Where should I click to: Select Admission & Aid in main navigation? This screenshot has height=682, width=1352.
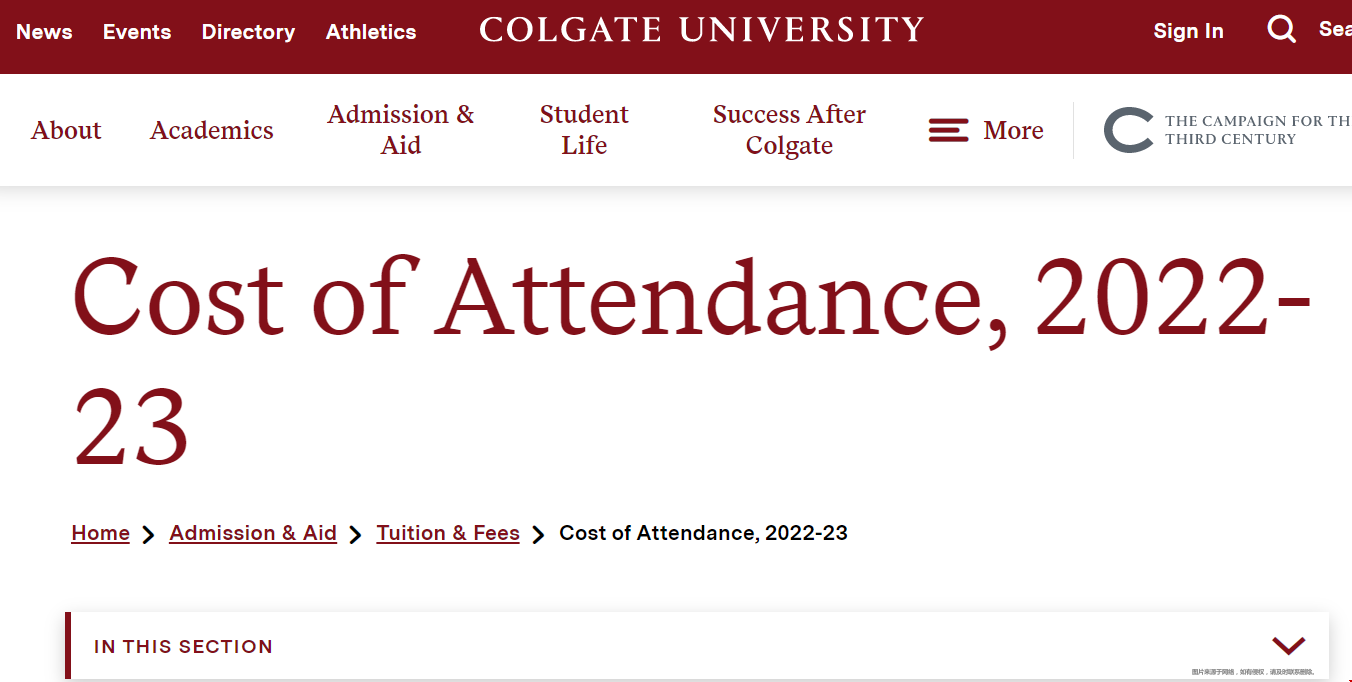[x=401, y=130]
